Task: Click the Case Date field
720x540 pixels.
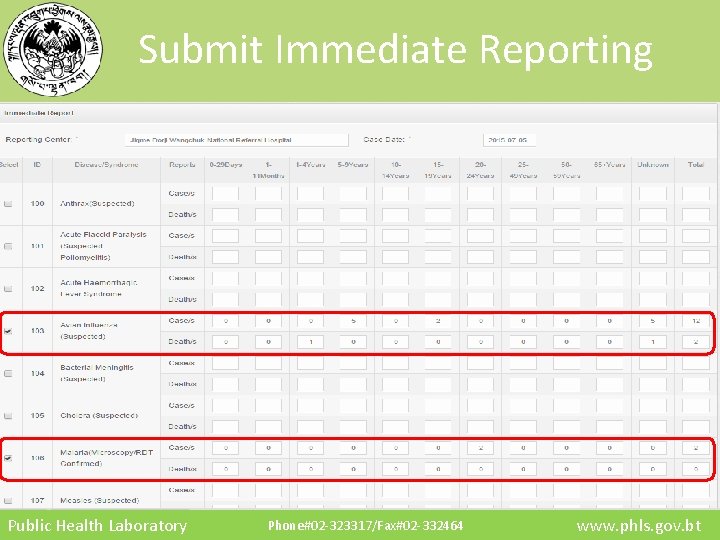Action: coord(509,140)
